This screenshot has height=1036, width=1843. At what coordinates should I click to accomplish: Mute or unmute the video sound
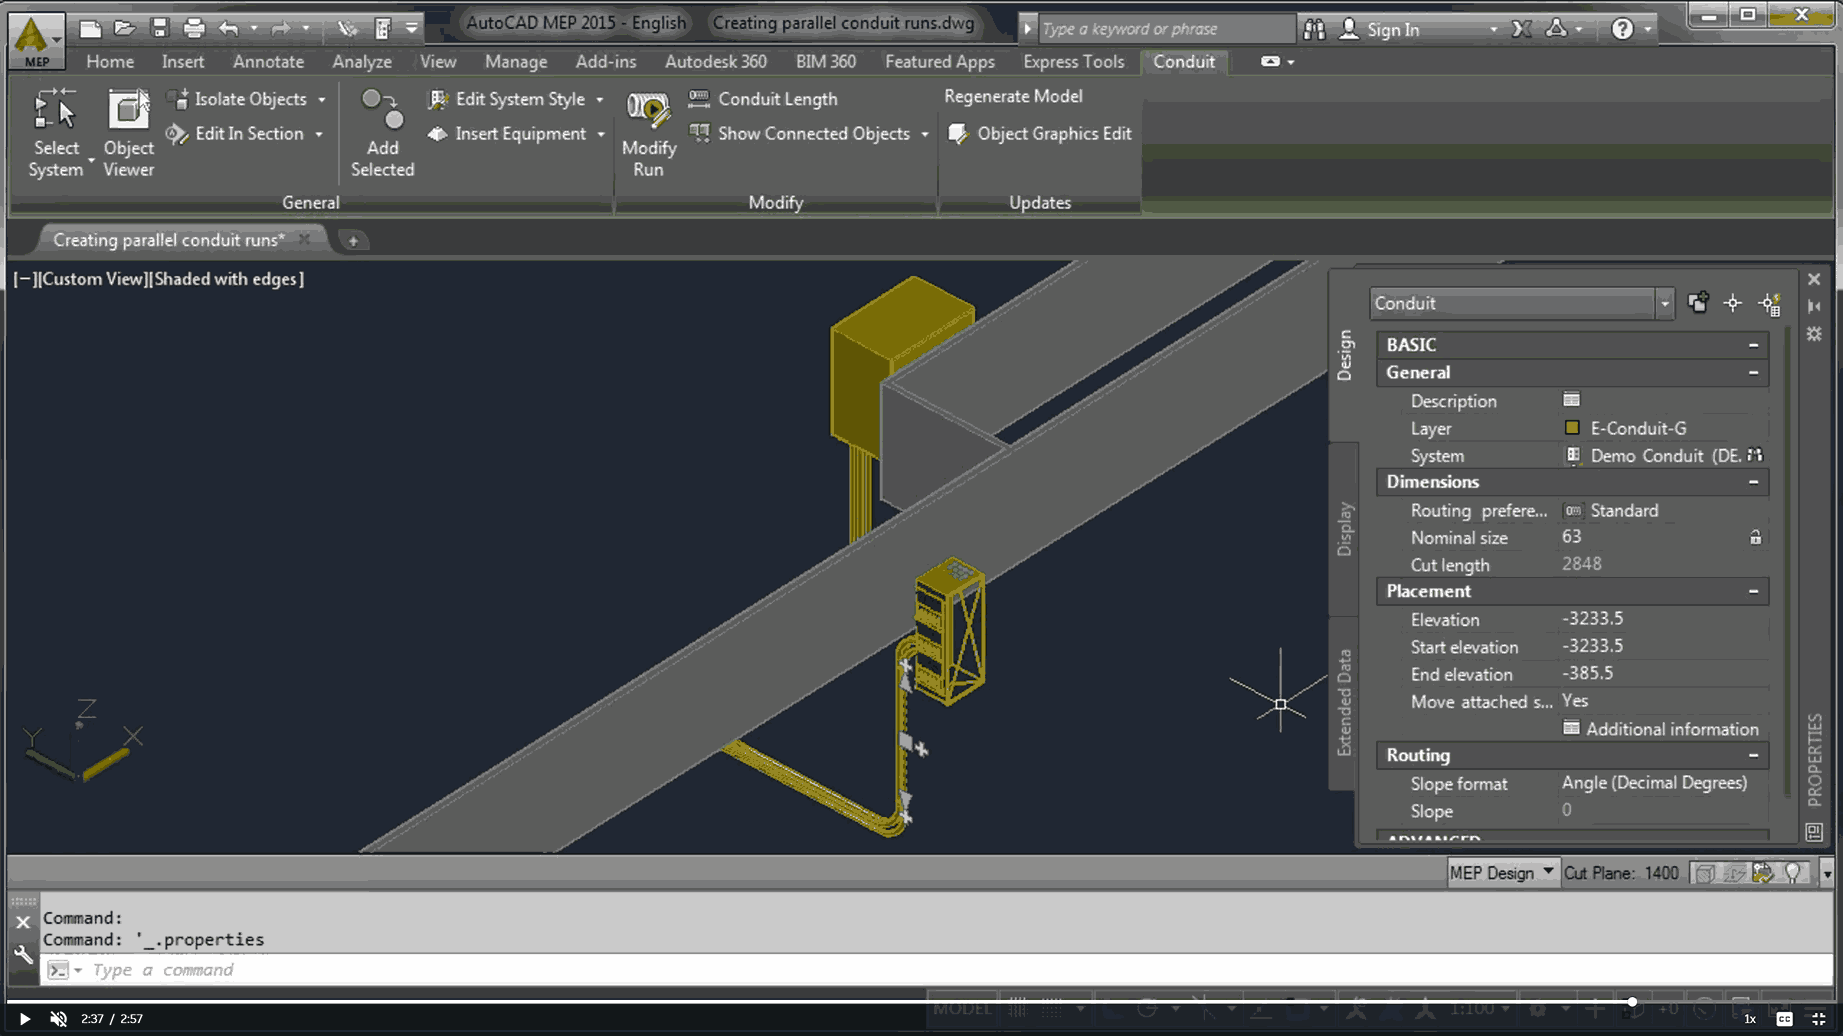click(58, 1019)
